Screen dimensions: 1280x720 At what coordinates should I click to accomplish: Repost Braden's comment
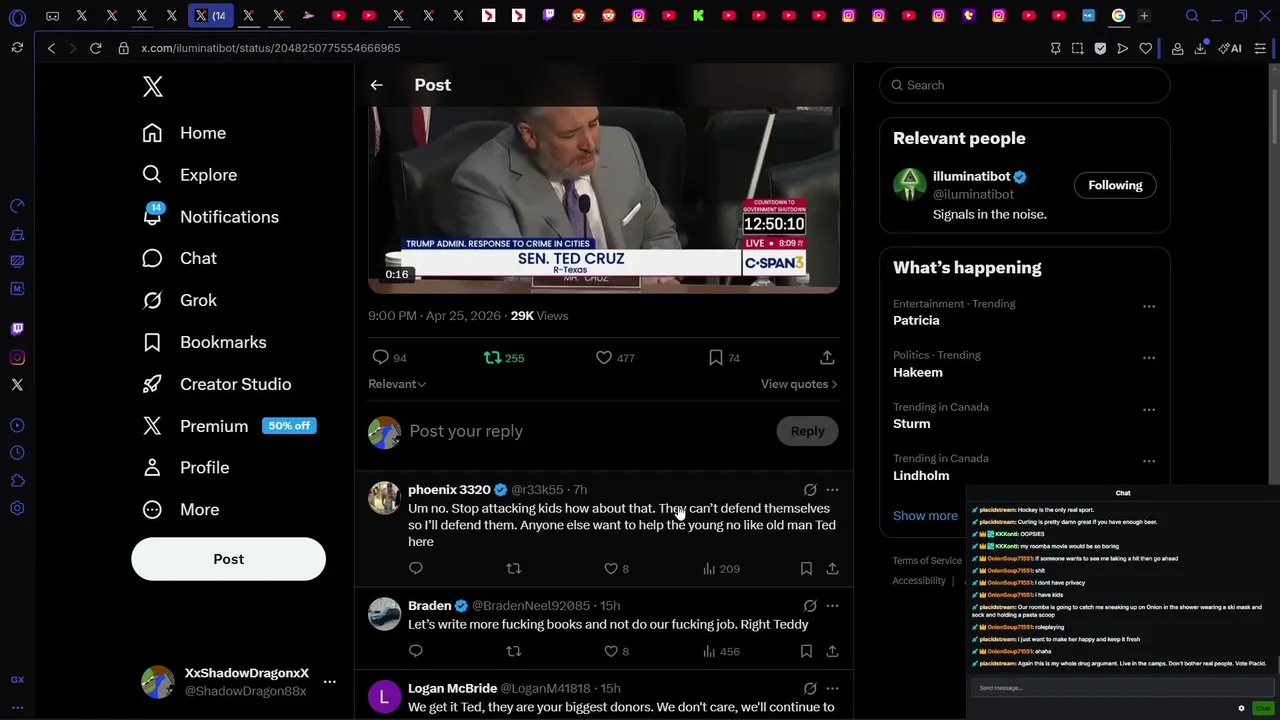point(513,651)
